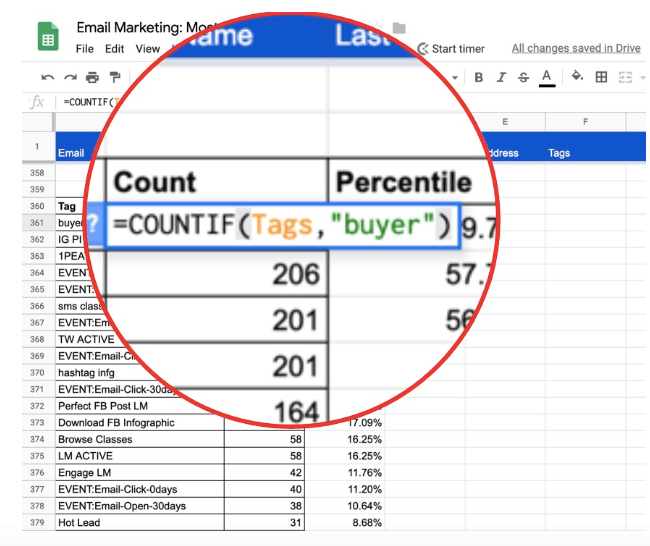Toggle bold formatting
The height and width of the screenshot is (546, 650).
point(479,78)
